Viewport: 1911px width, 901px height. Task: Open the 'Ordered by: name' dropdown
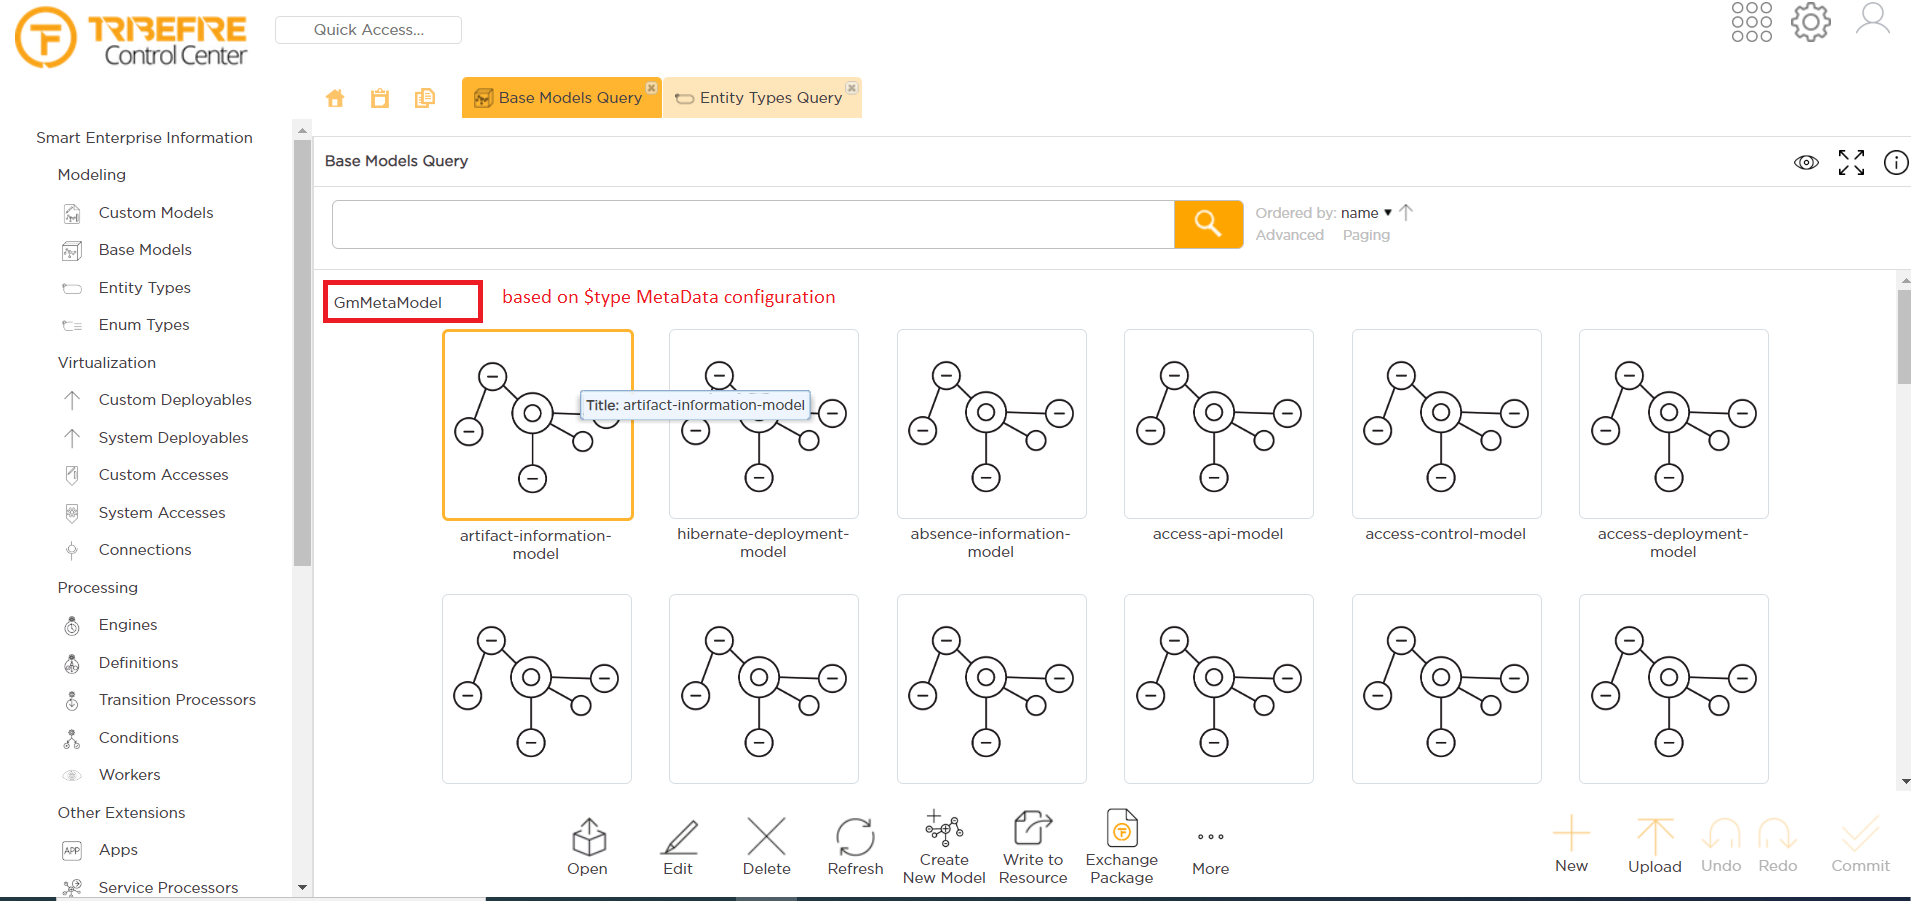(1365, 213)
